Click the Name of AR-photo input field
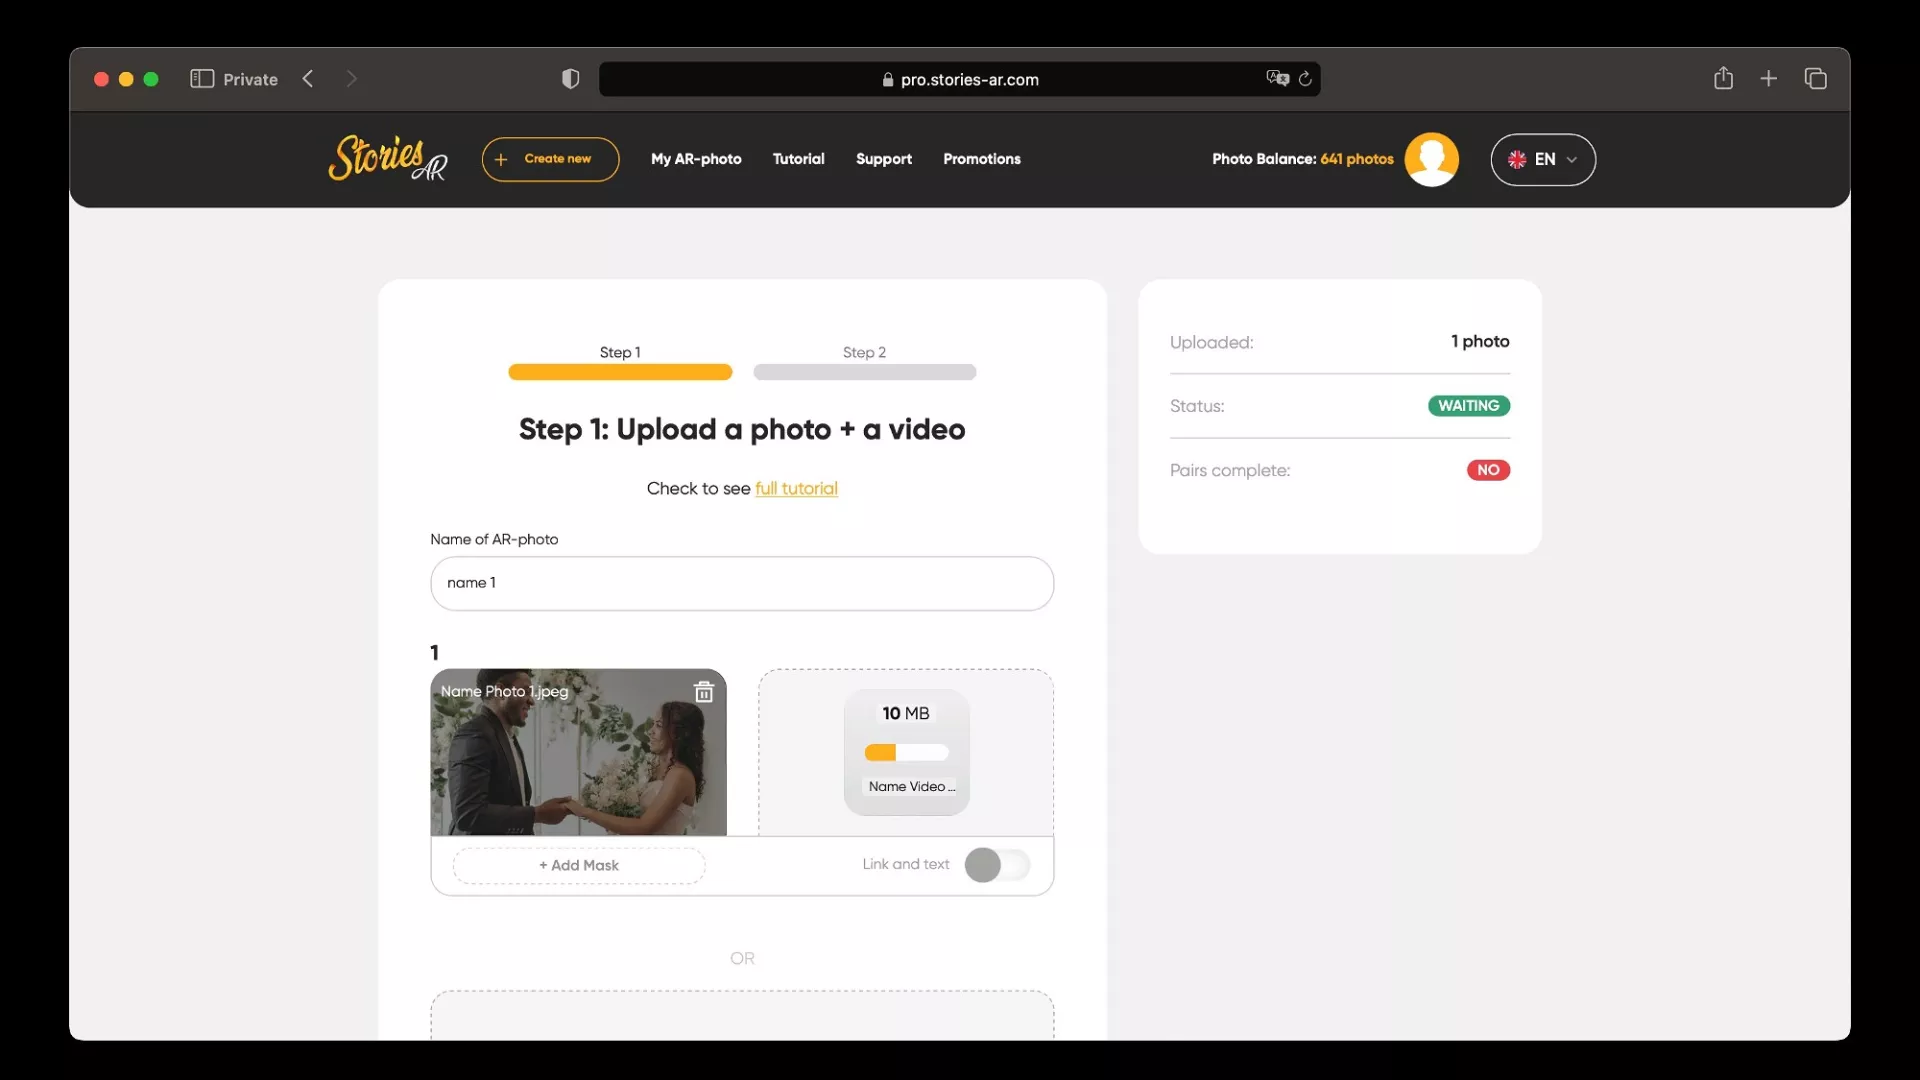This screenshot has height=1080, width=1920. 741,583
